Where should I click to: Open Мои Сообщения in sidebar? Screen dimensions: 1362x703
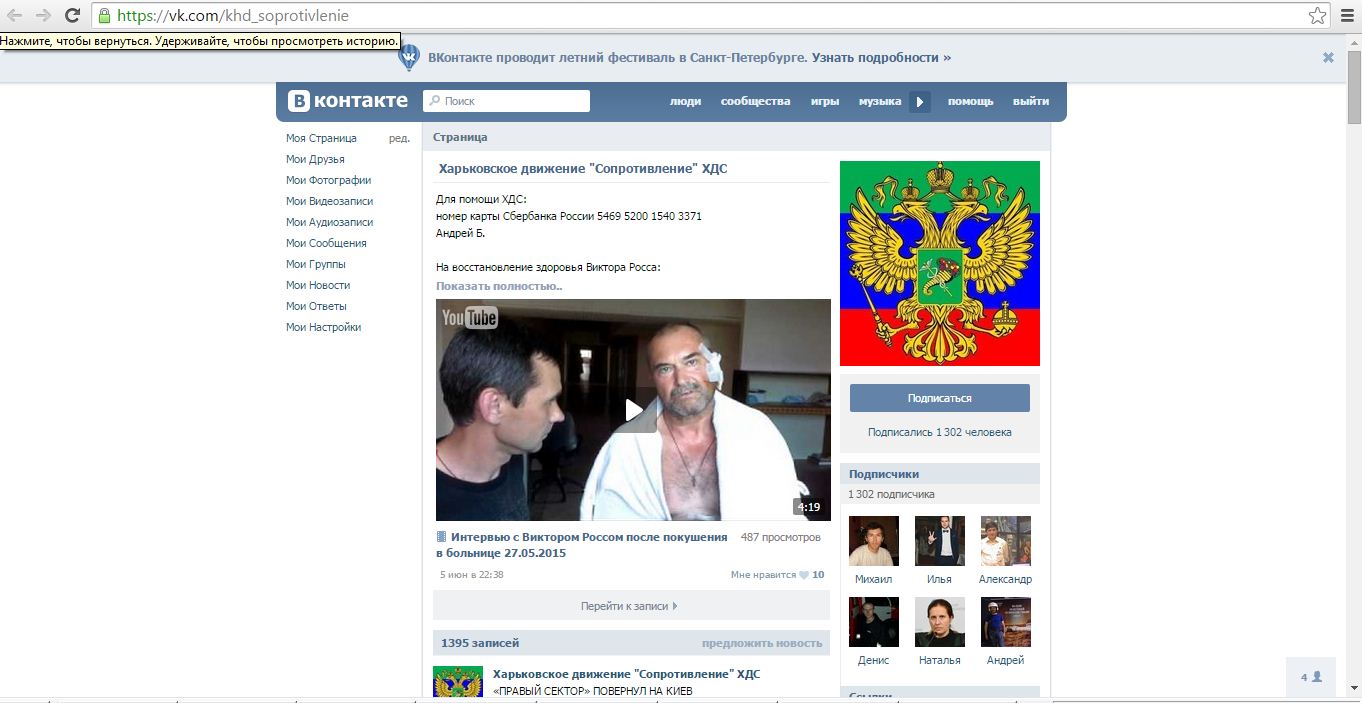(x=326, y=243)
